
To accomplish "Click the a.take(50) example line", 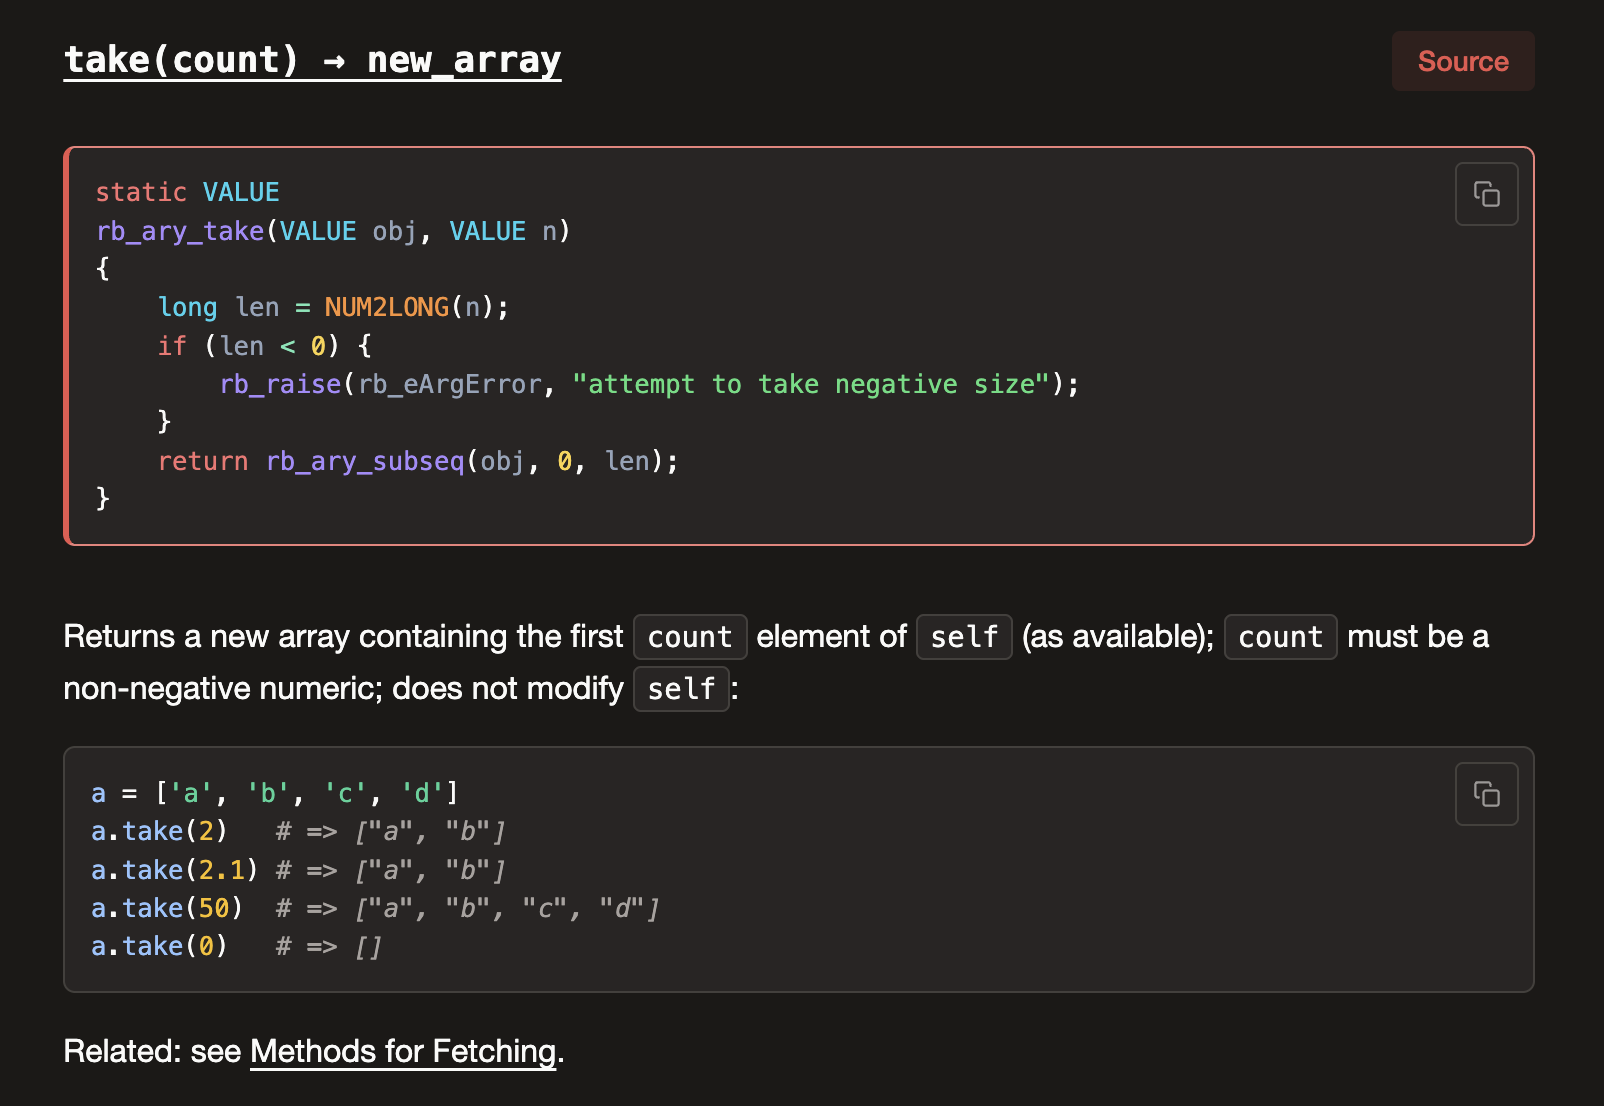I will pyautogui.click(x=166, y=907).
